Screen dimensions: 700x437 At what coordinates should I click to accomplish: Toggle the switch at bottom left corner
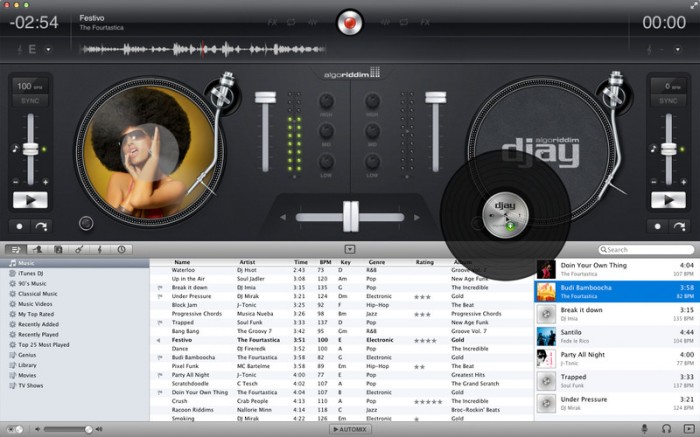click(x=15, y=429)
